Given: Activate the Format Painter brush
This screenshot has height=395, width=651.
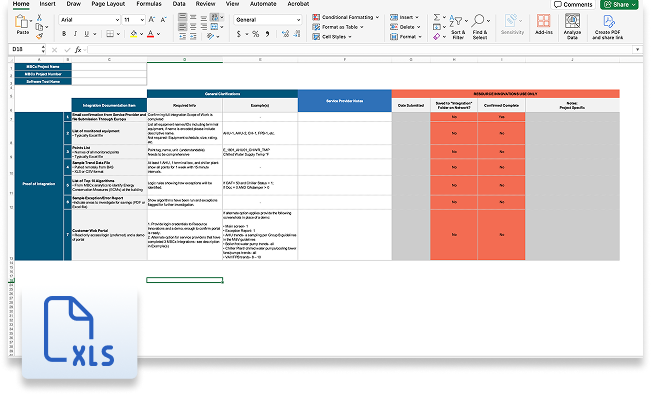Looking at the screenshot, I should click(39, 36).
